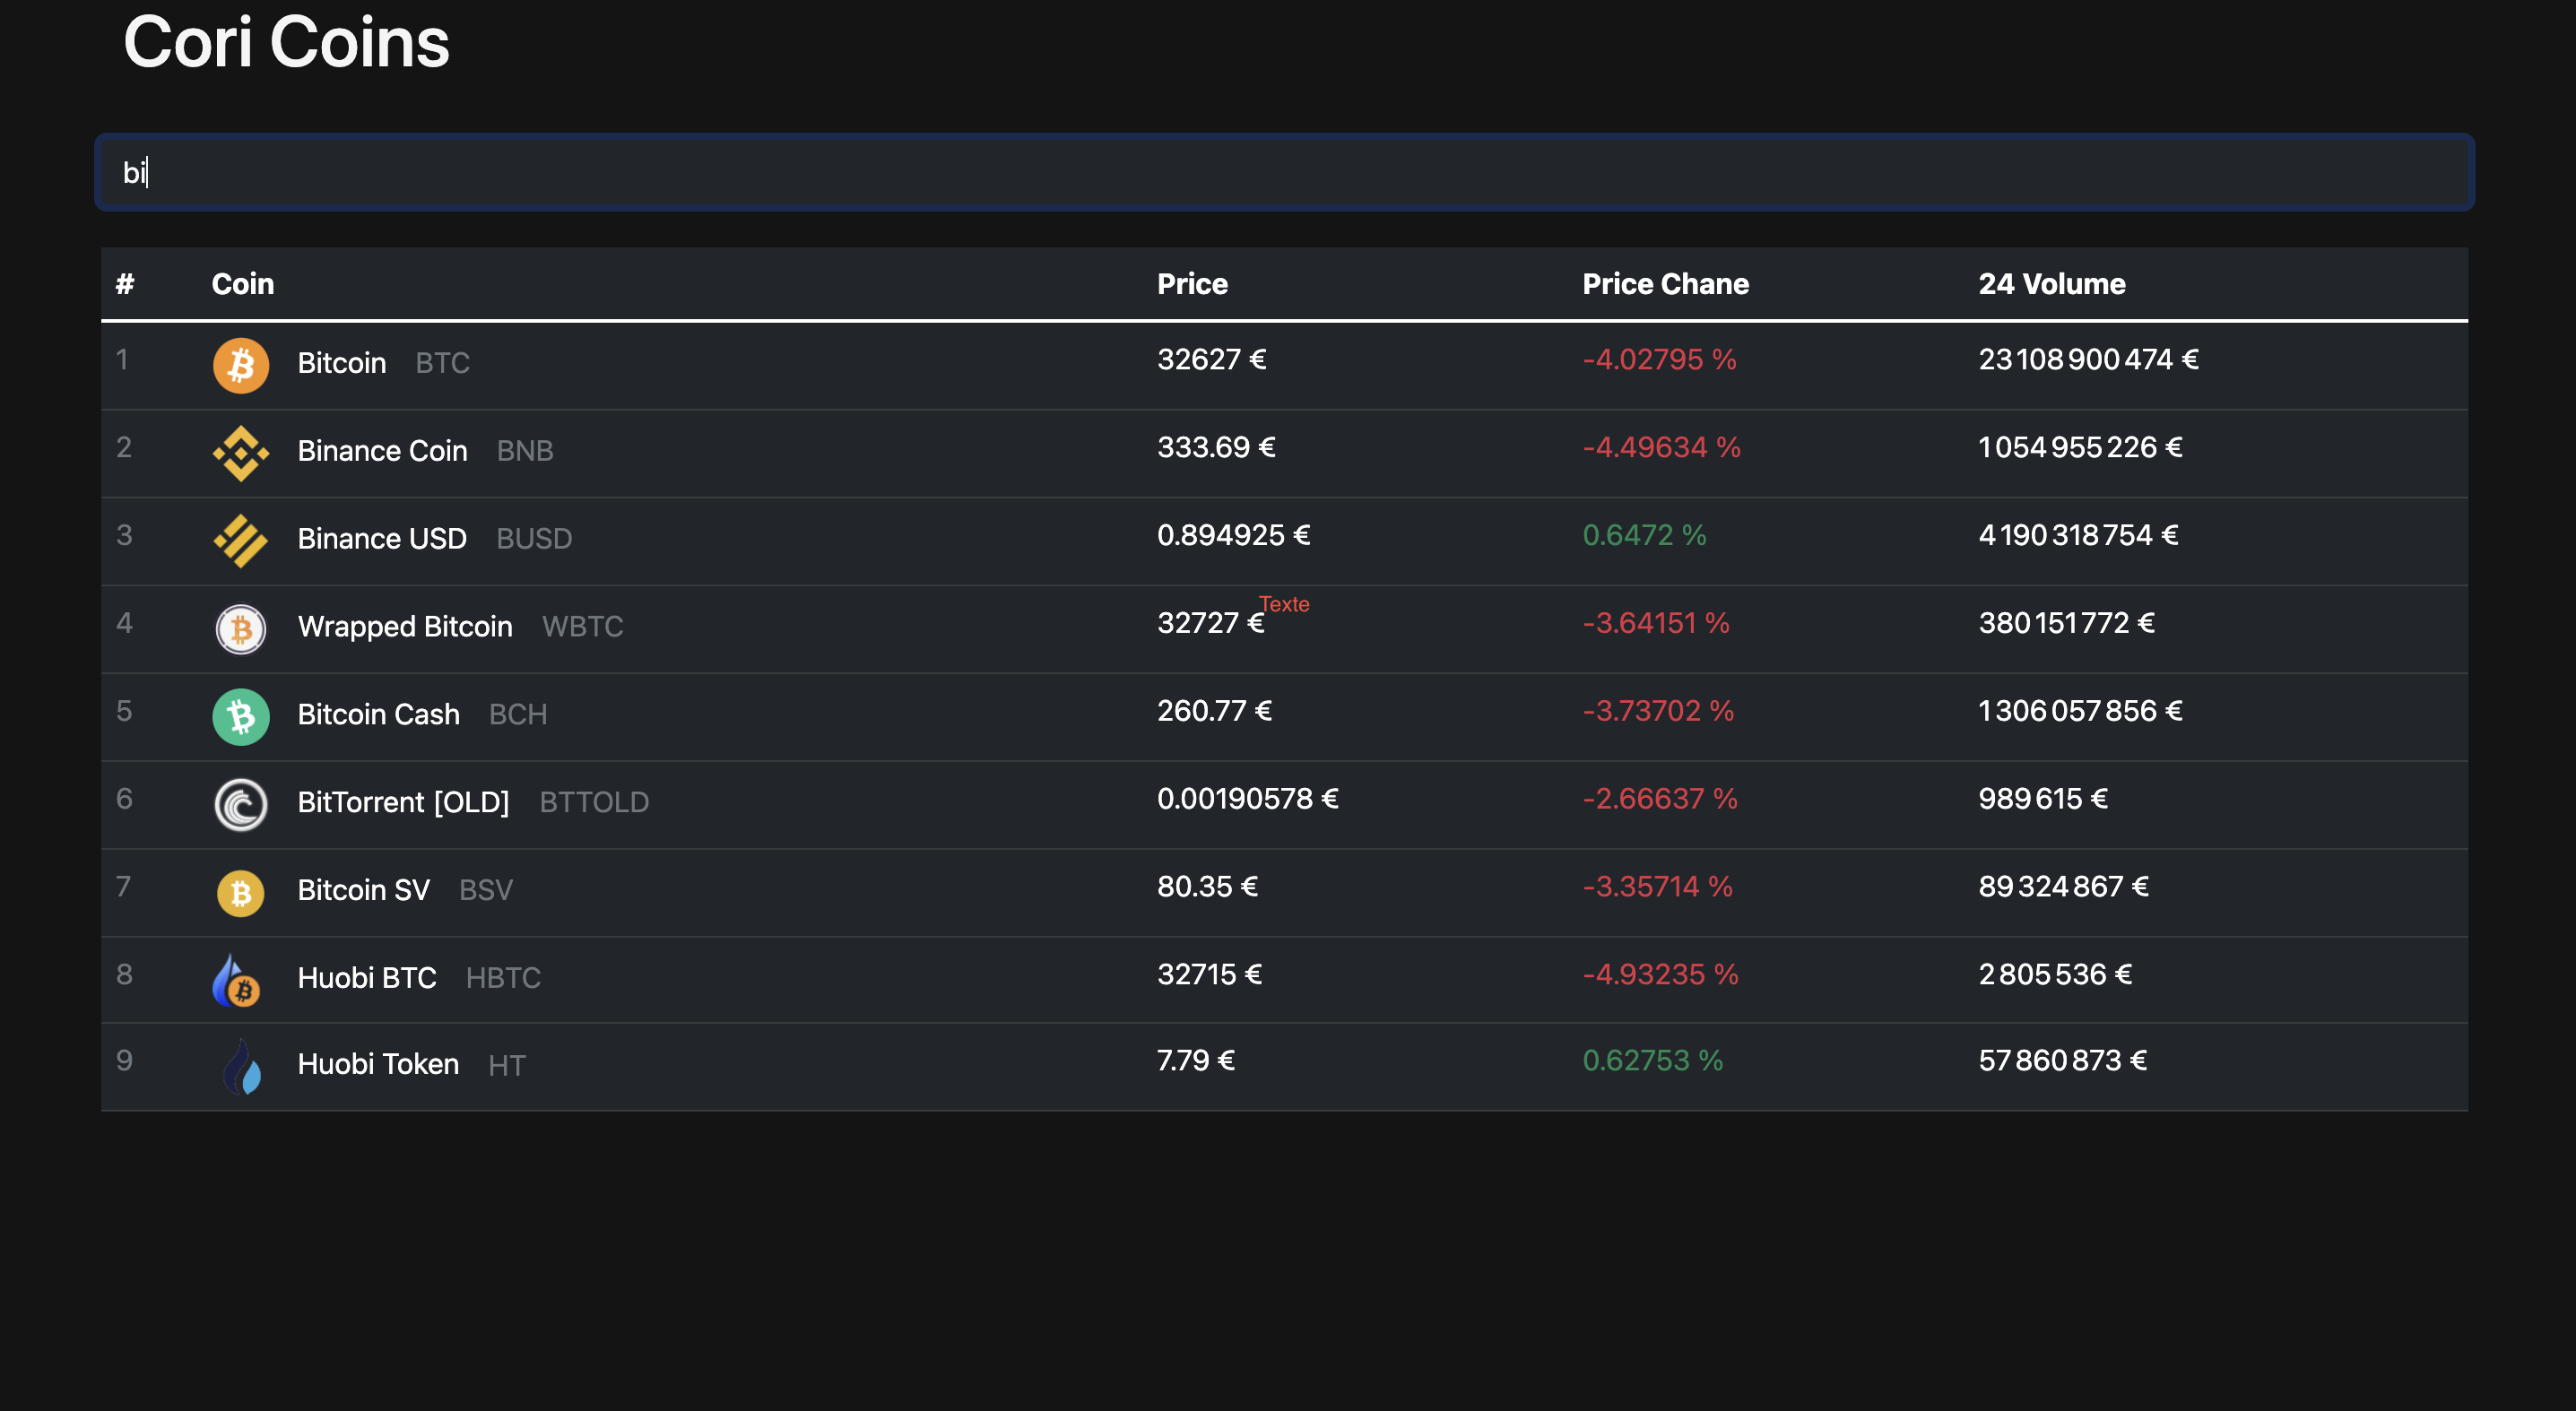Click the yellow Bitcoin SV logo

[241, 892]
